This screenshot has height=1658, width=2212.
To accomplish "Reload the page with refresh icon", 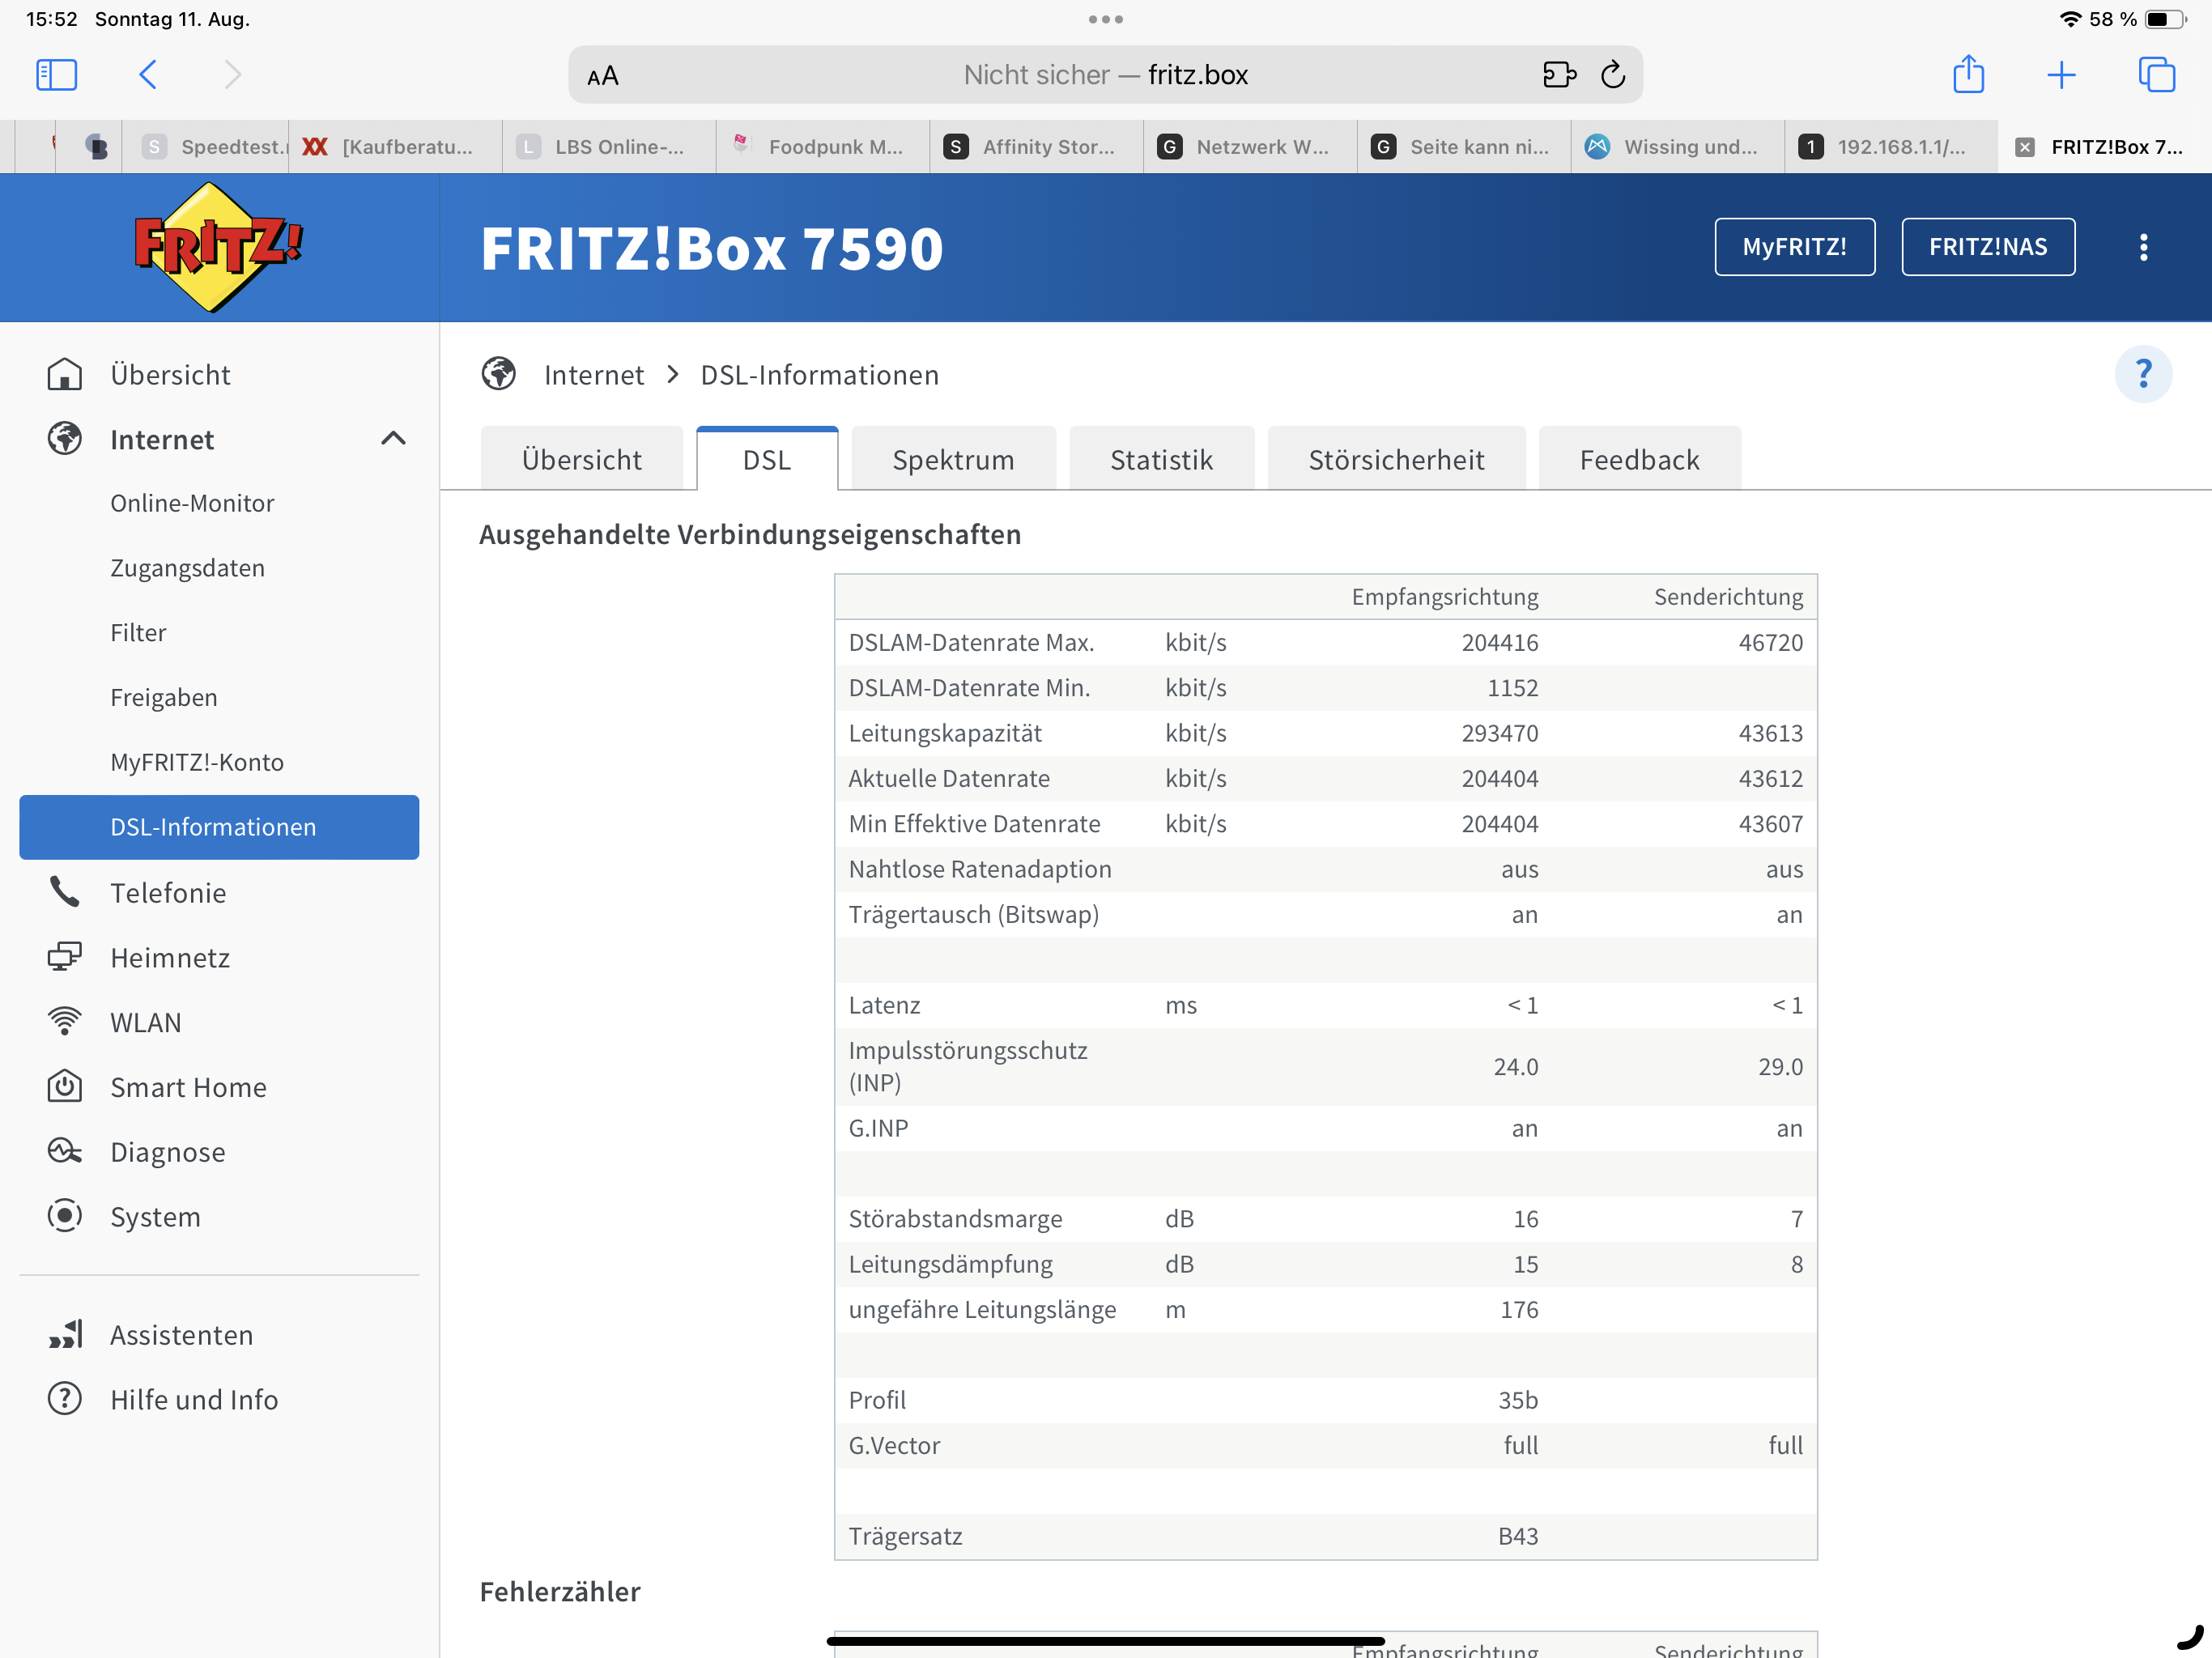I will [x=1612, y=75].
